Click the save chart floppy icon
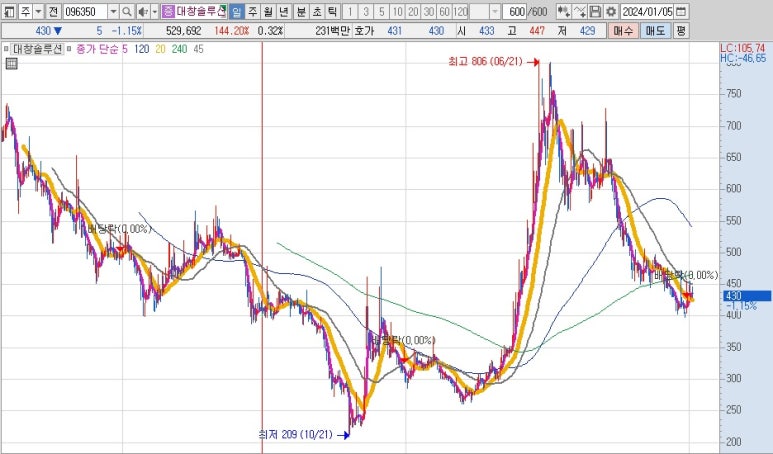This screenshot has width=773, height=454. point(596,11)
